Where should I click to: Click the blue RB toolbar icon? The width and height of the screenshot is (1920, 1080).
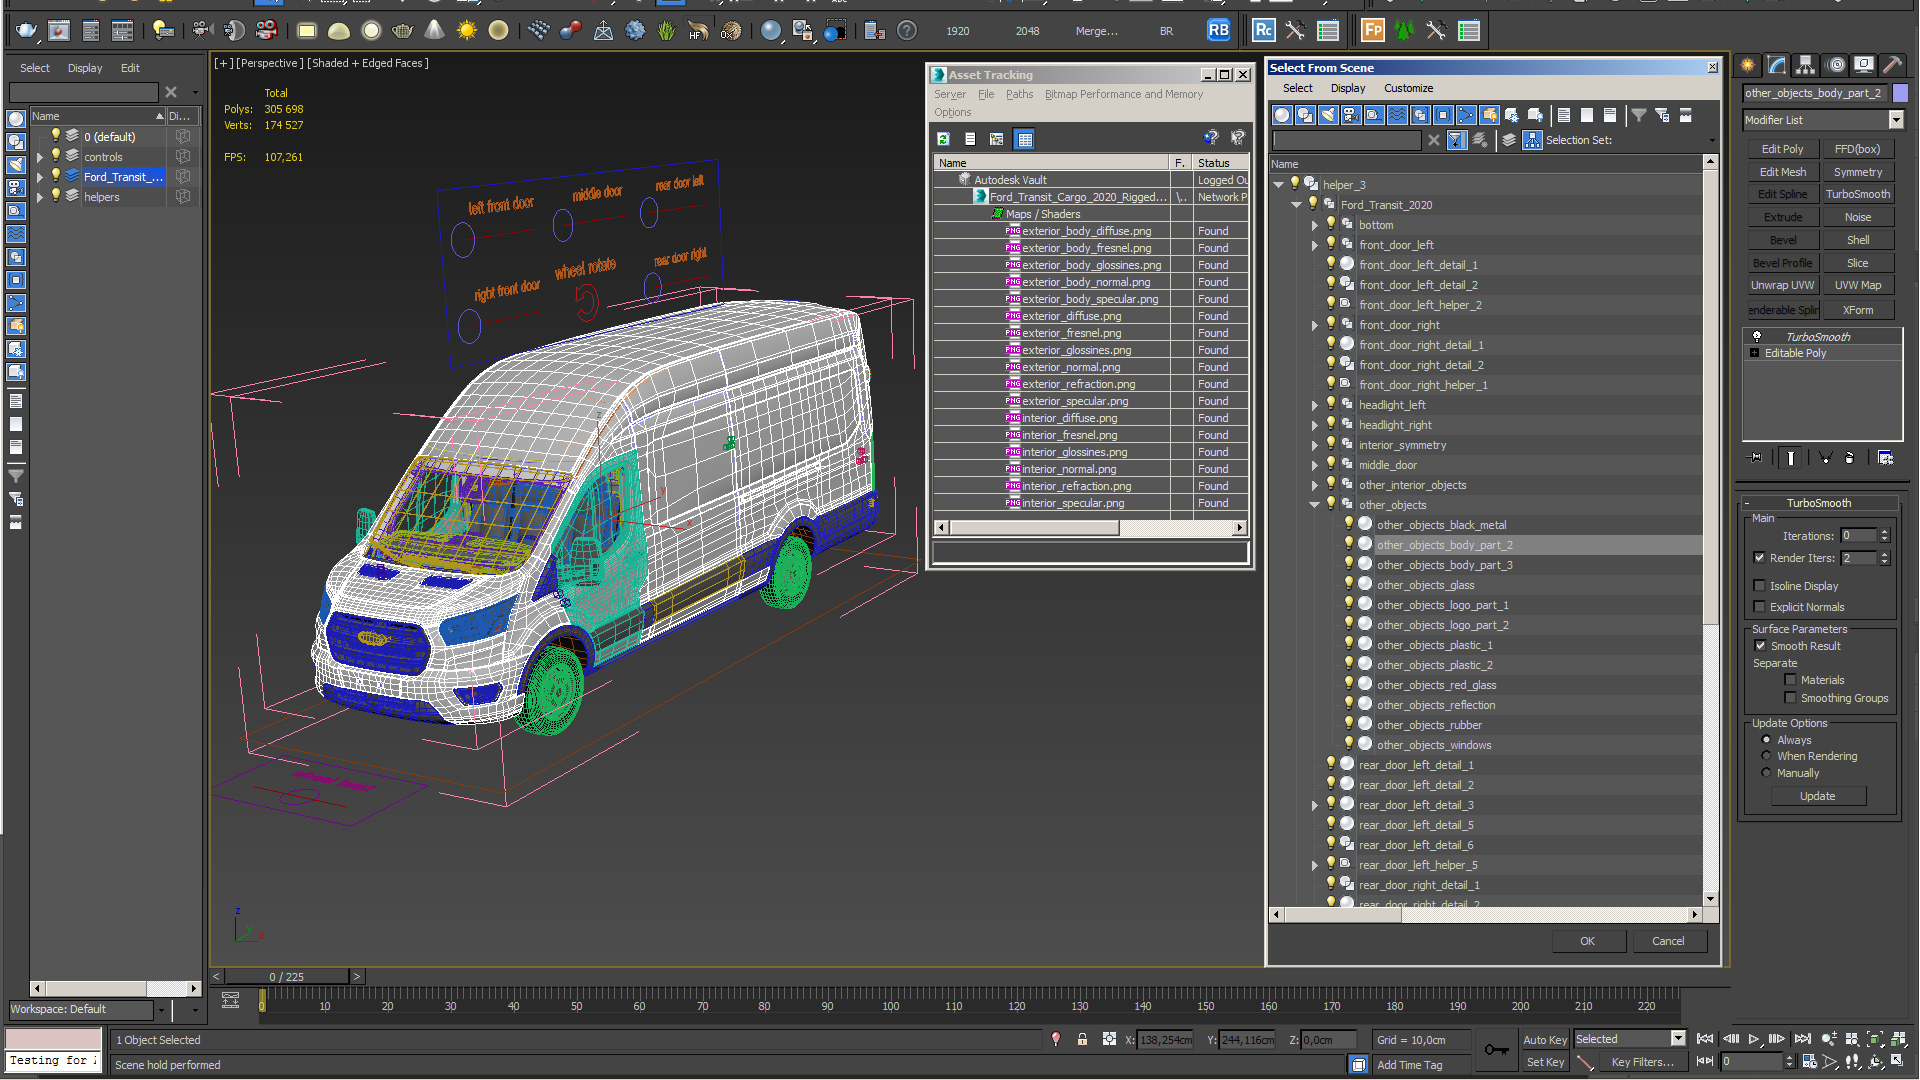click(x=1218, y=31)
